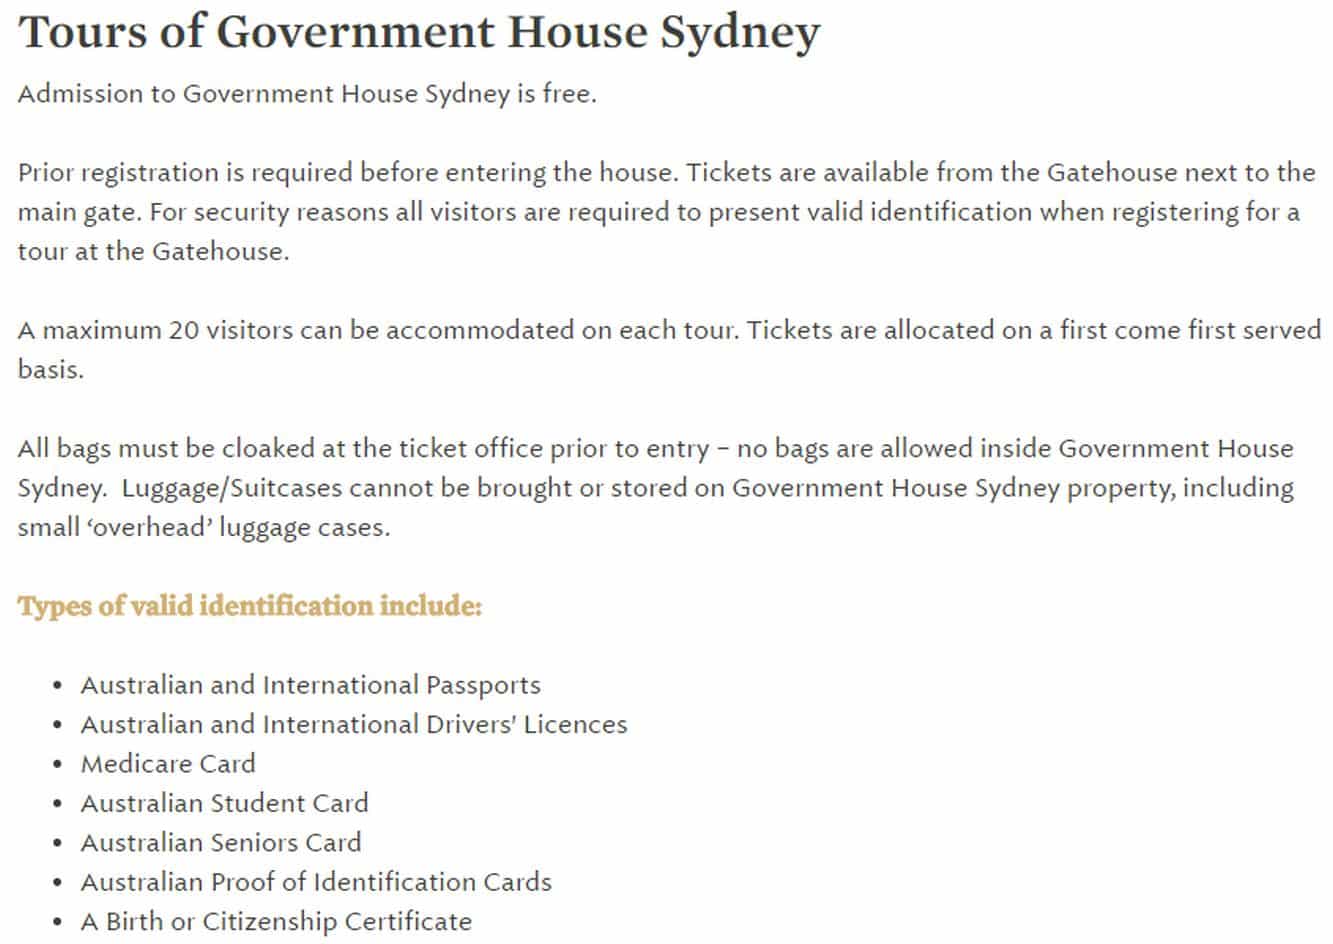Click the 'Prior registration is required' sentence
1333x944 pixels.
pyautogui.click(x=350, y=173)
